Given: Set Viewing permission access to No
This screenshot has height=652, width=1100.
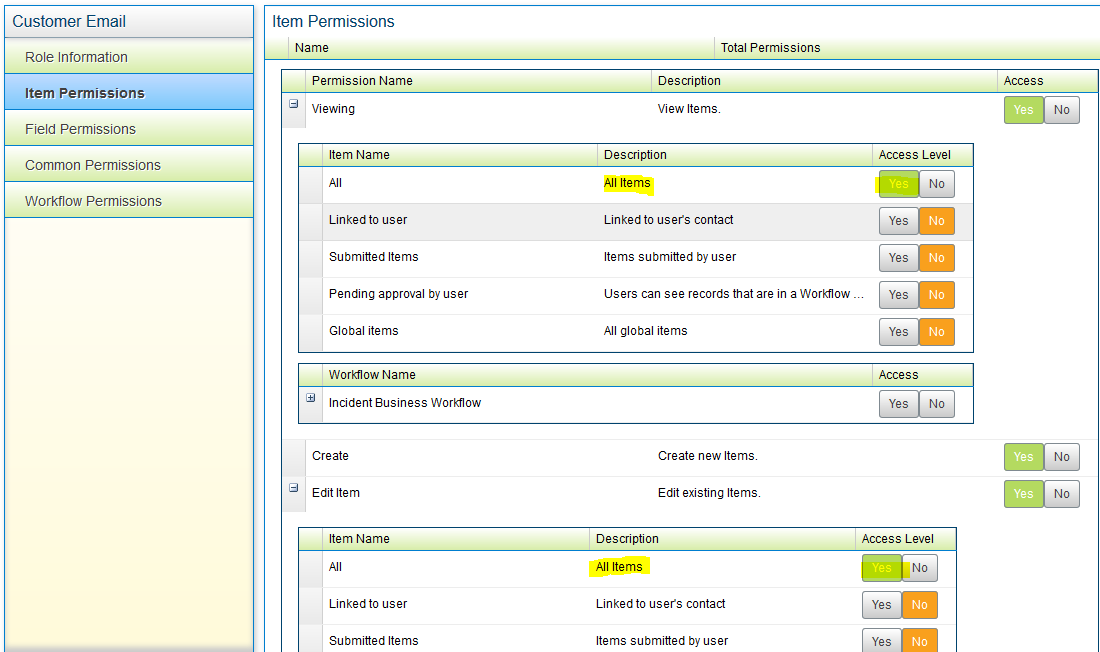Looking at the screenshot, I should point(1061,110).
